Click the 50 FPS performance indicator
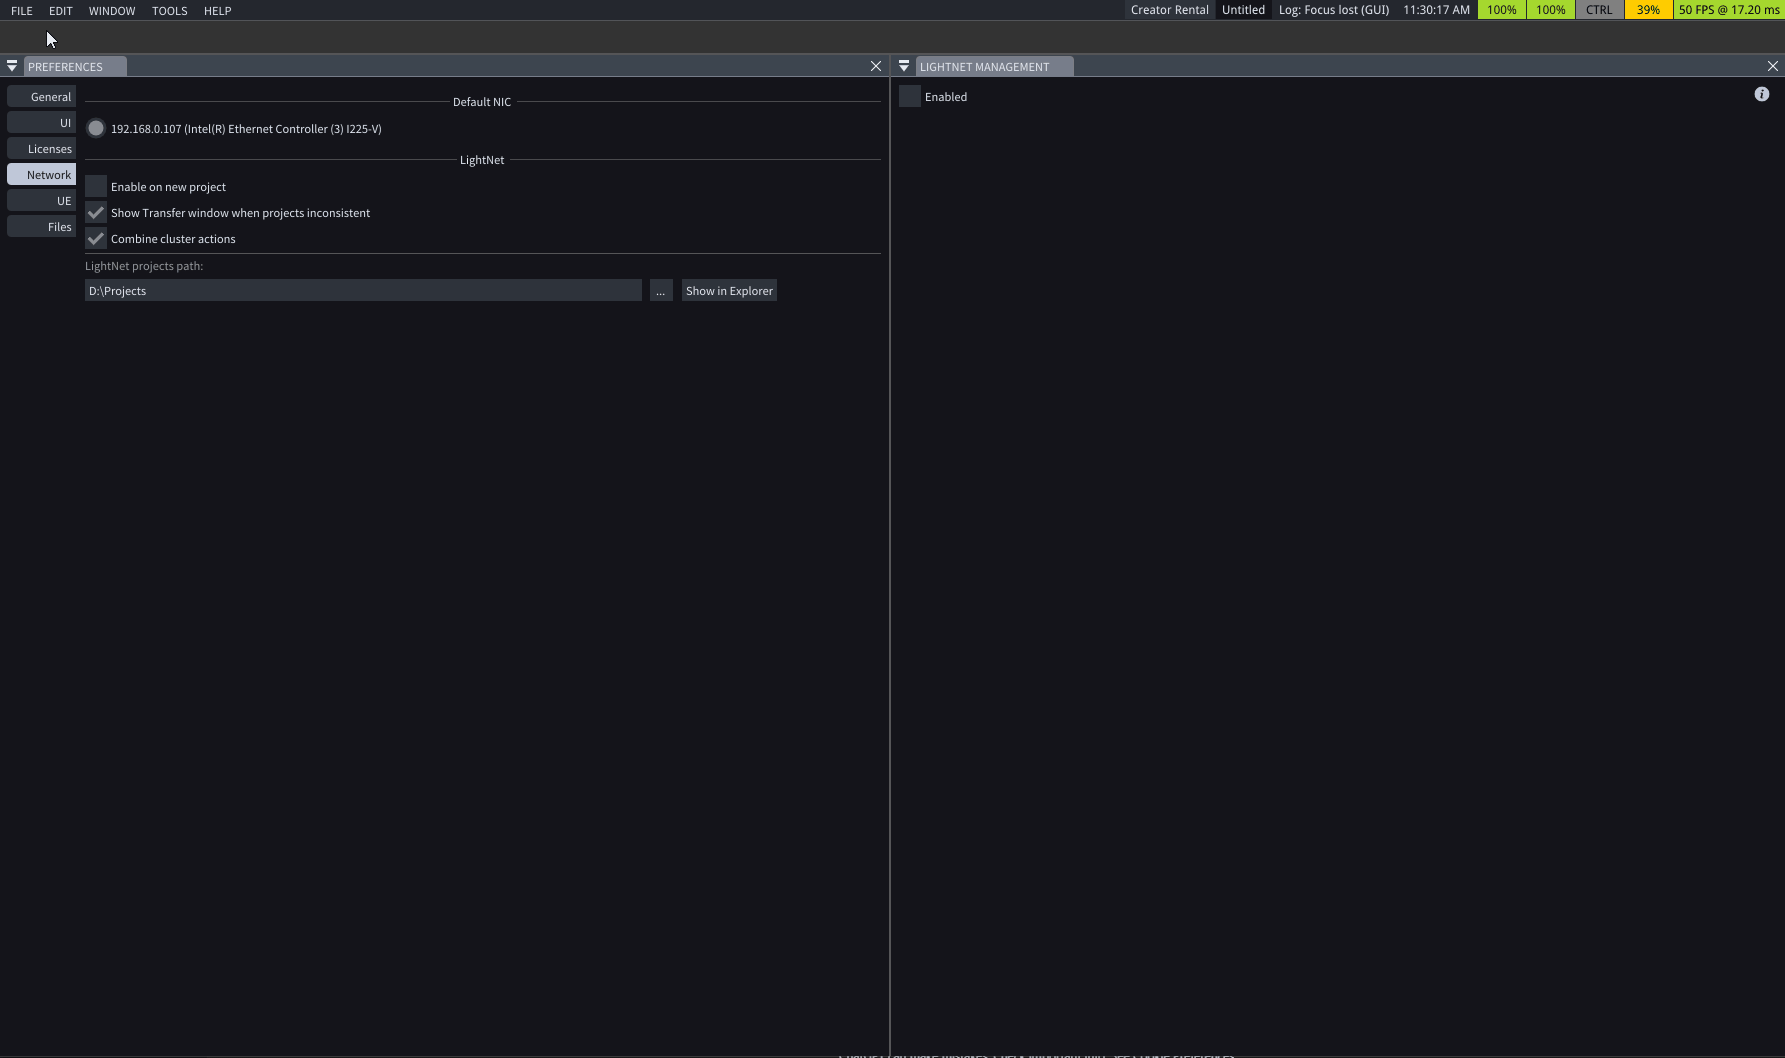Screen dimensions: 1785x1058 (1728, 10)
